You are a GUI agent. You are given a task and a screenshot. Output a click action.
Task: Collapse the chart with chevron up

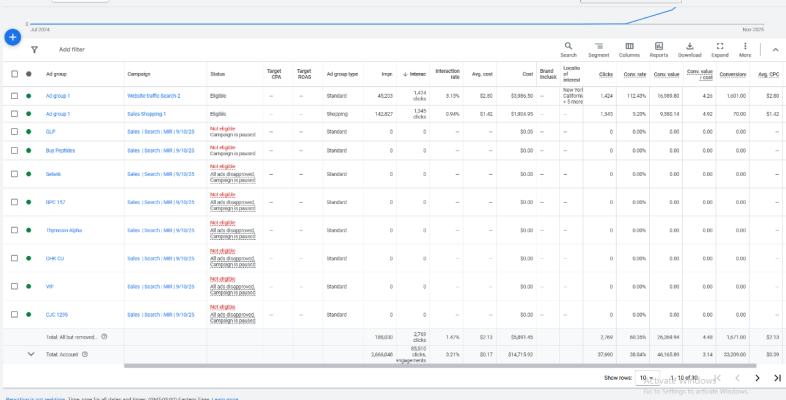tap(775, 50)
